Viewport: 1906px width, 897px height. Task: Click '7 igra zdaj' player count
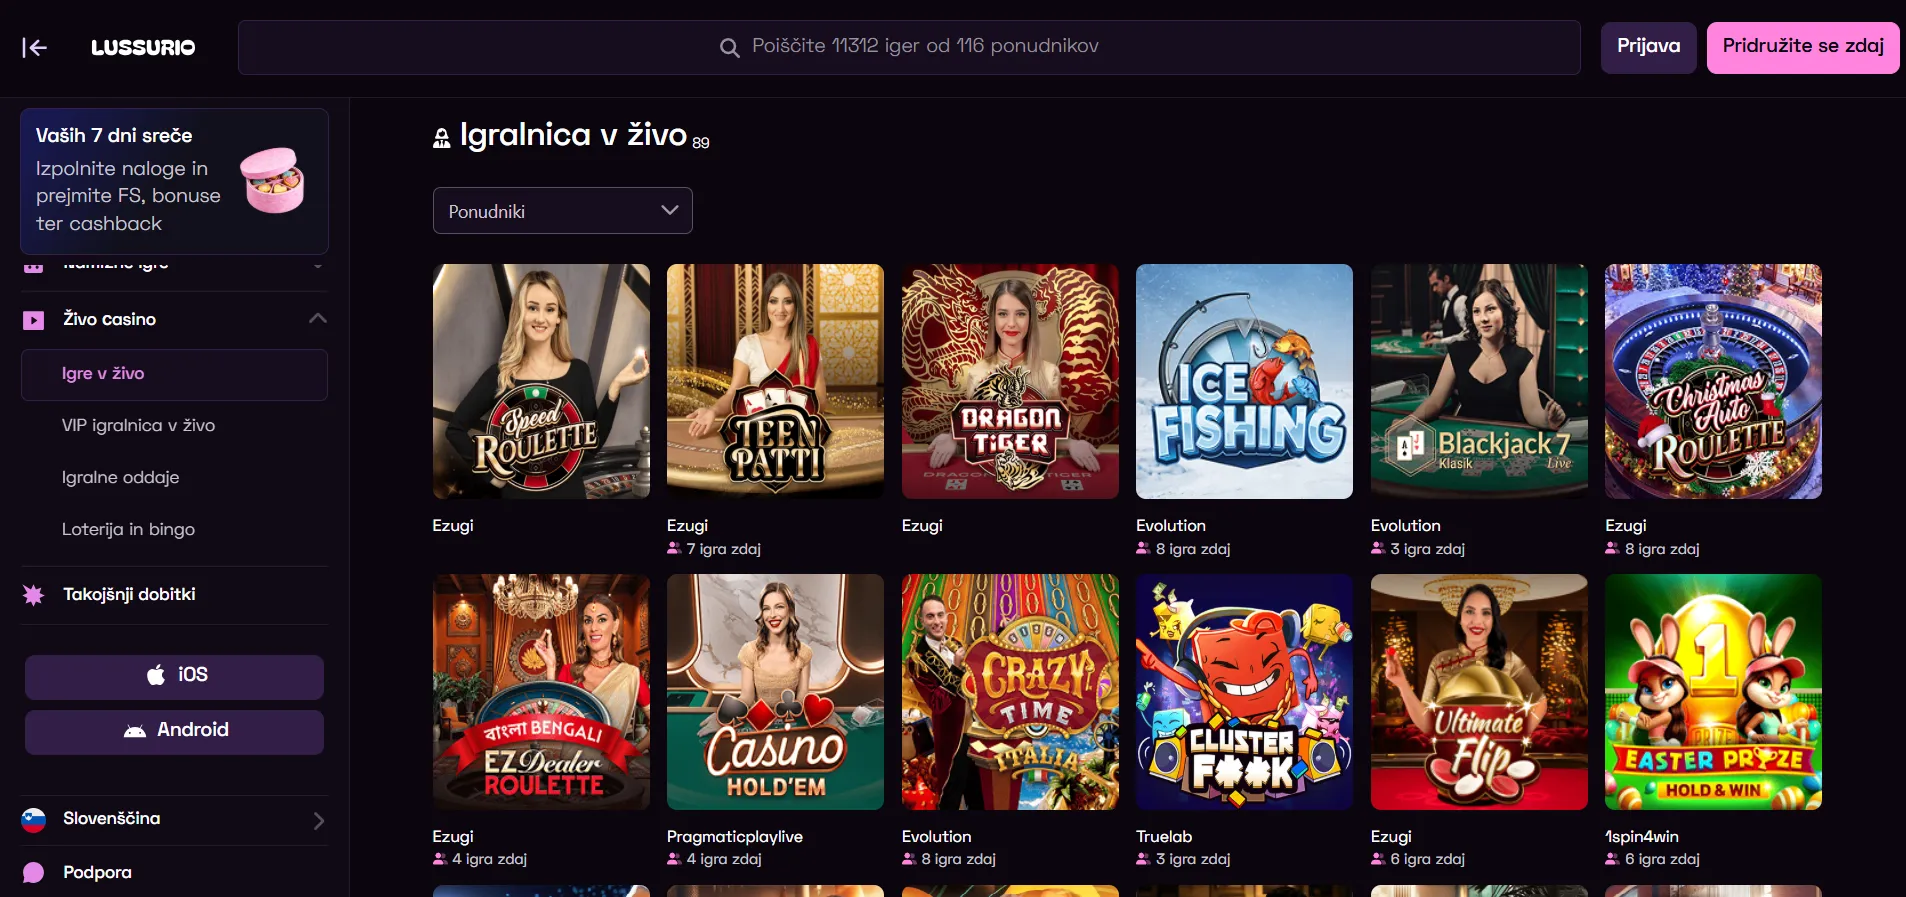(x=723, y=549)
